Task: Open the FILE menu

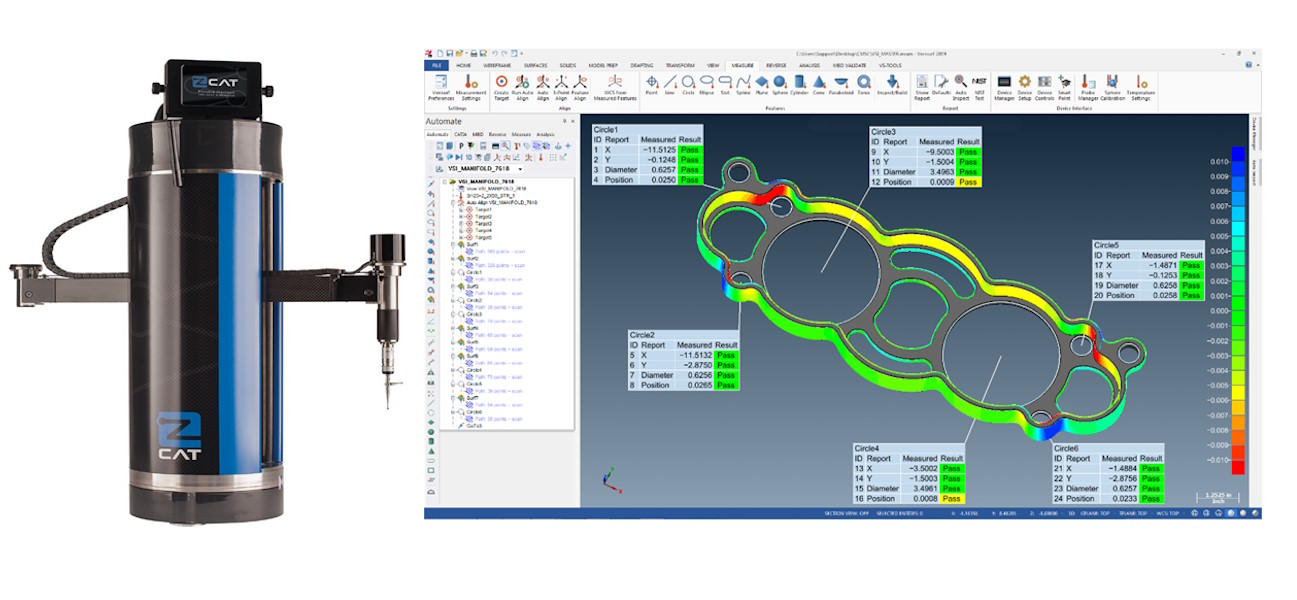Action: (437, 64)
